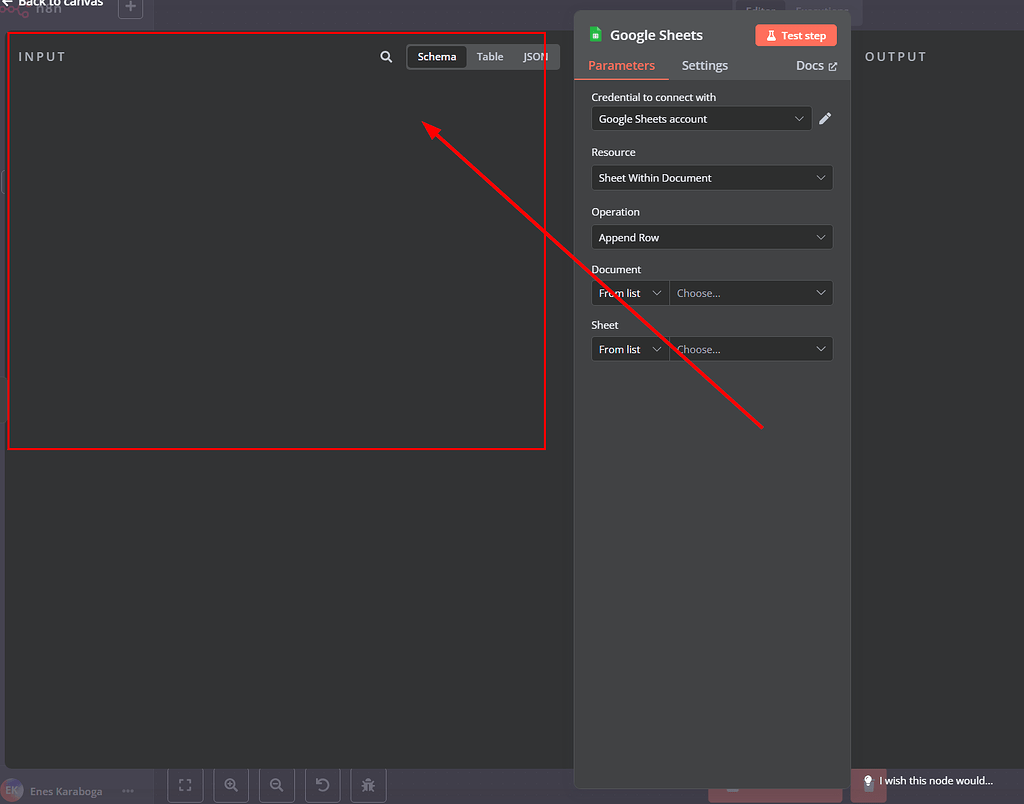
Task: Click zoom to fit canvas icon
Action: coord(185,785)
